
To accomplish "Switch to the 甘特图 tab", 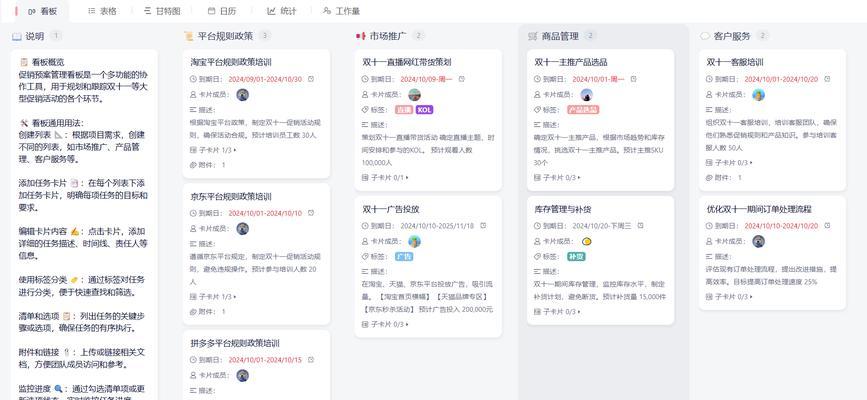I will [161, 11].
